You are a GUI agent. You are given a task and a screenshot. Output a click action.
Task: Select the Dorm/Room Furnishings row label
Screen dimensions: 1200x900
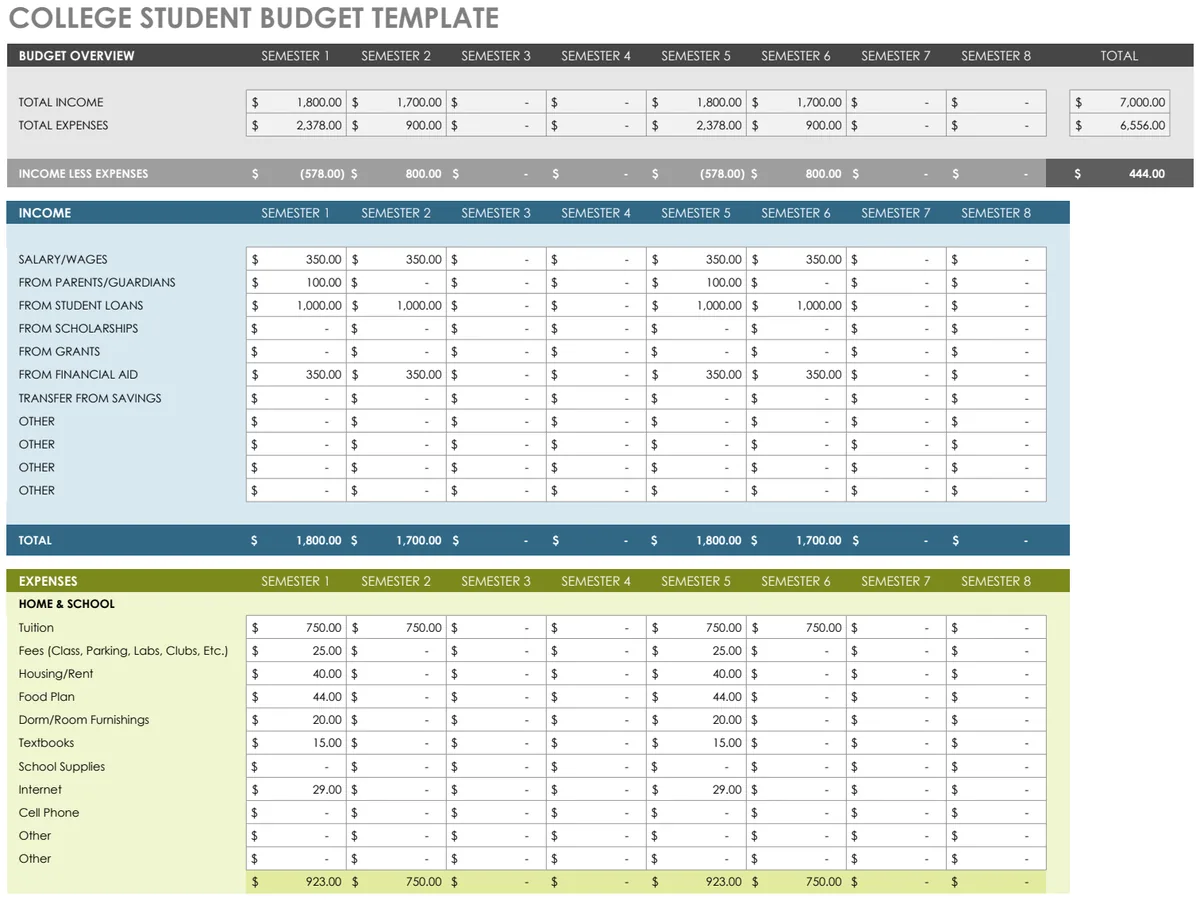tap(84, 720)
